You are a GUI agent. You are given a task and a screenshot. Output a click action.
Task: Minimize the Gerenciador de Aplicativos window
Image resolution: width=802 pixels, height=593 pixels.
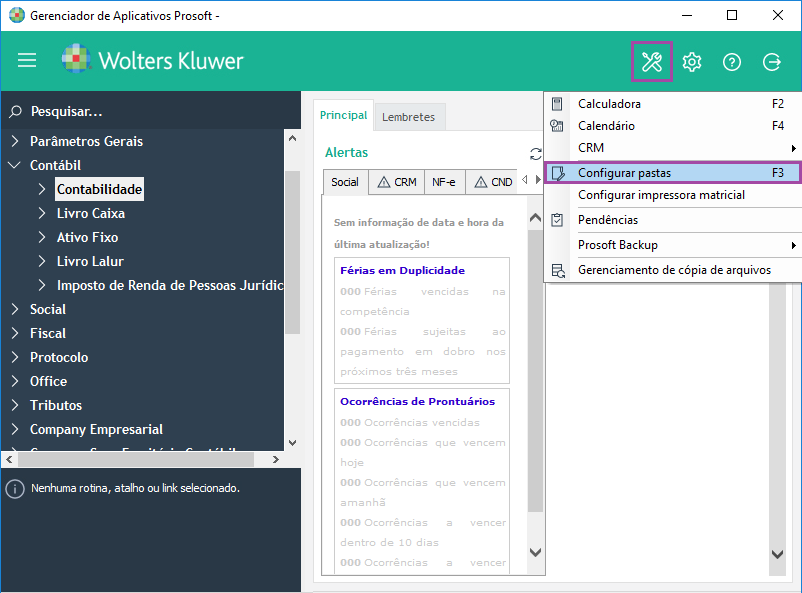687,15
